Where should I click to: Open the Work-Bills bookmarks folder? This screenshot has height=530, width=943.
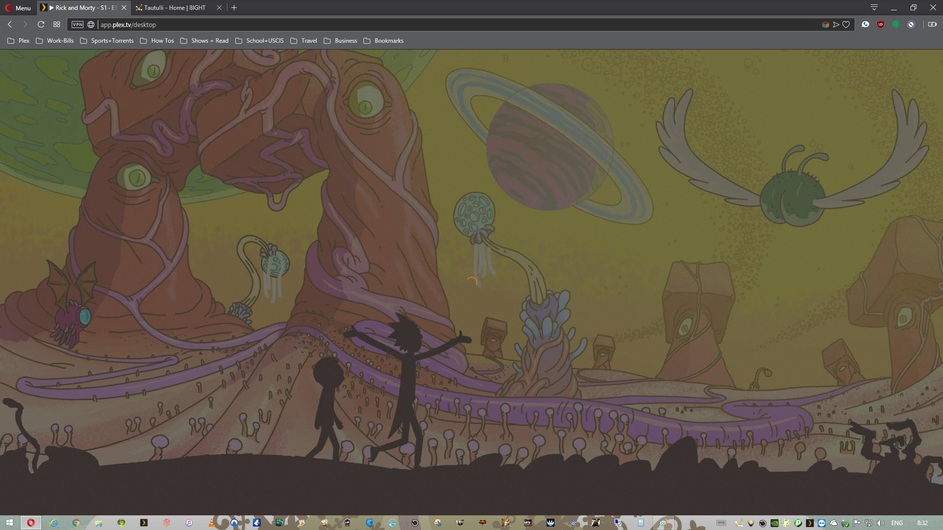click(x=54, y=41)
